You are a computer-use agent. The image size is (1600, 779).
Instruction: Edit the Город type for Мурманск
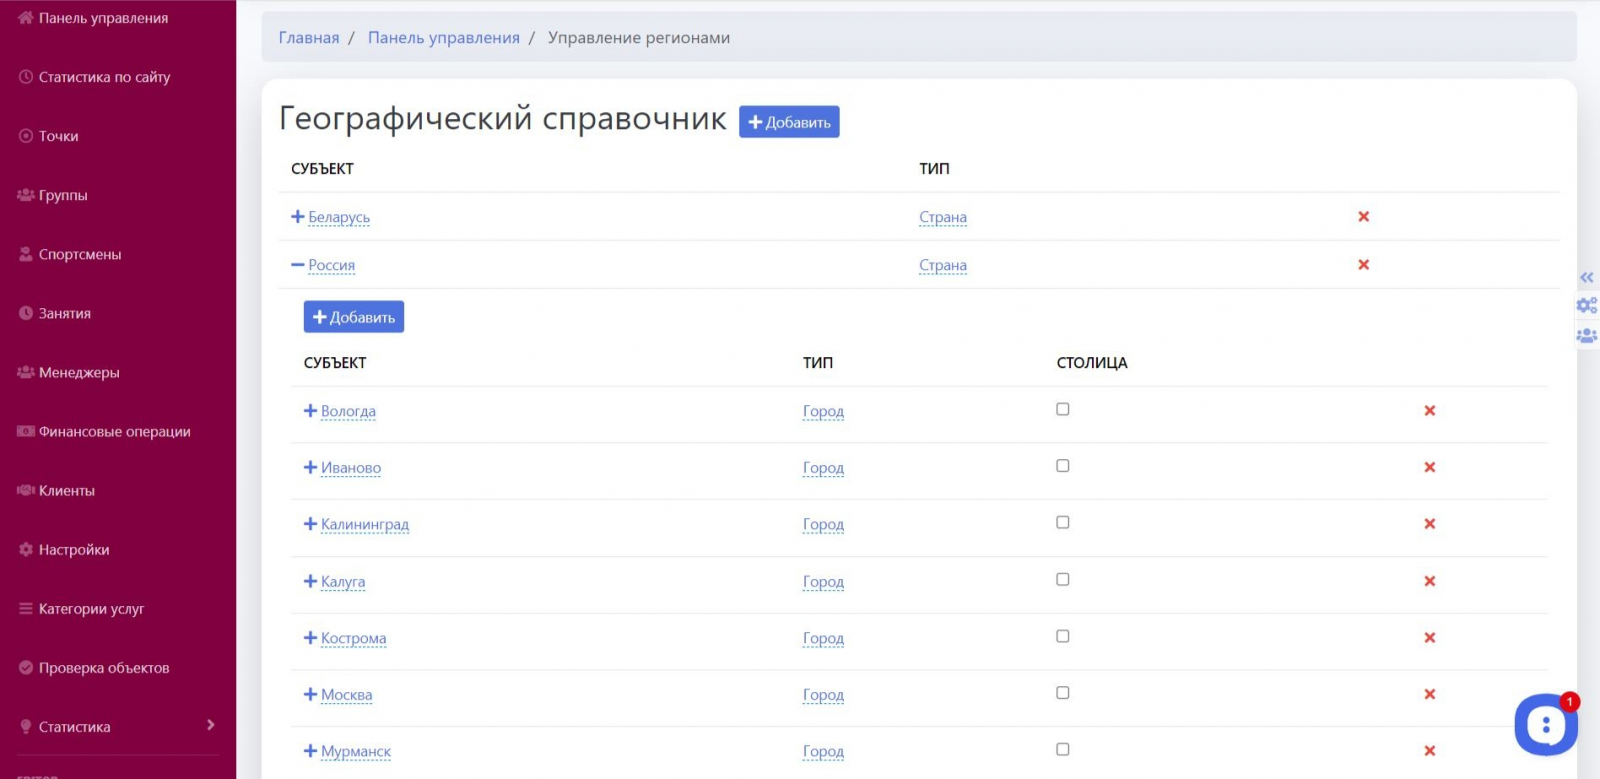tap(823, 751)
